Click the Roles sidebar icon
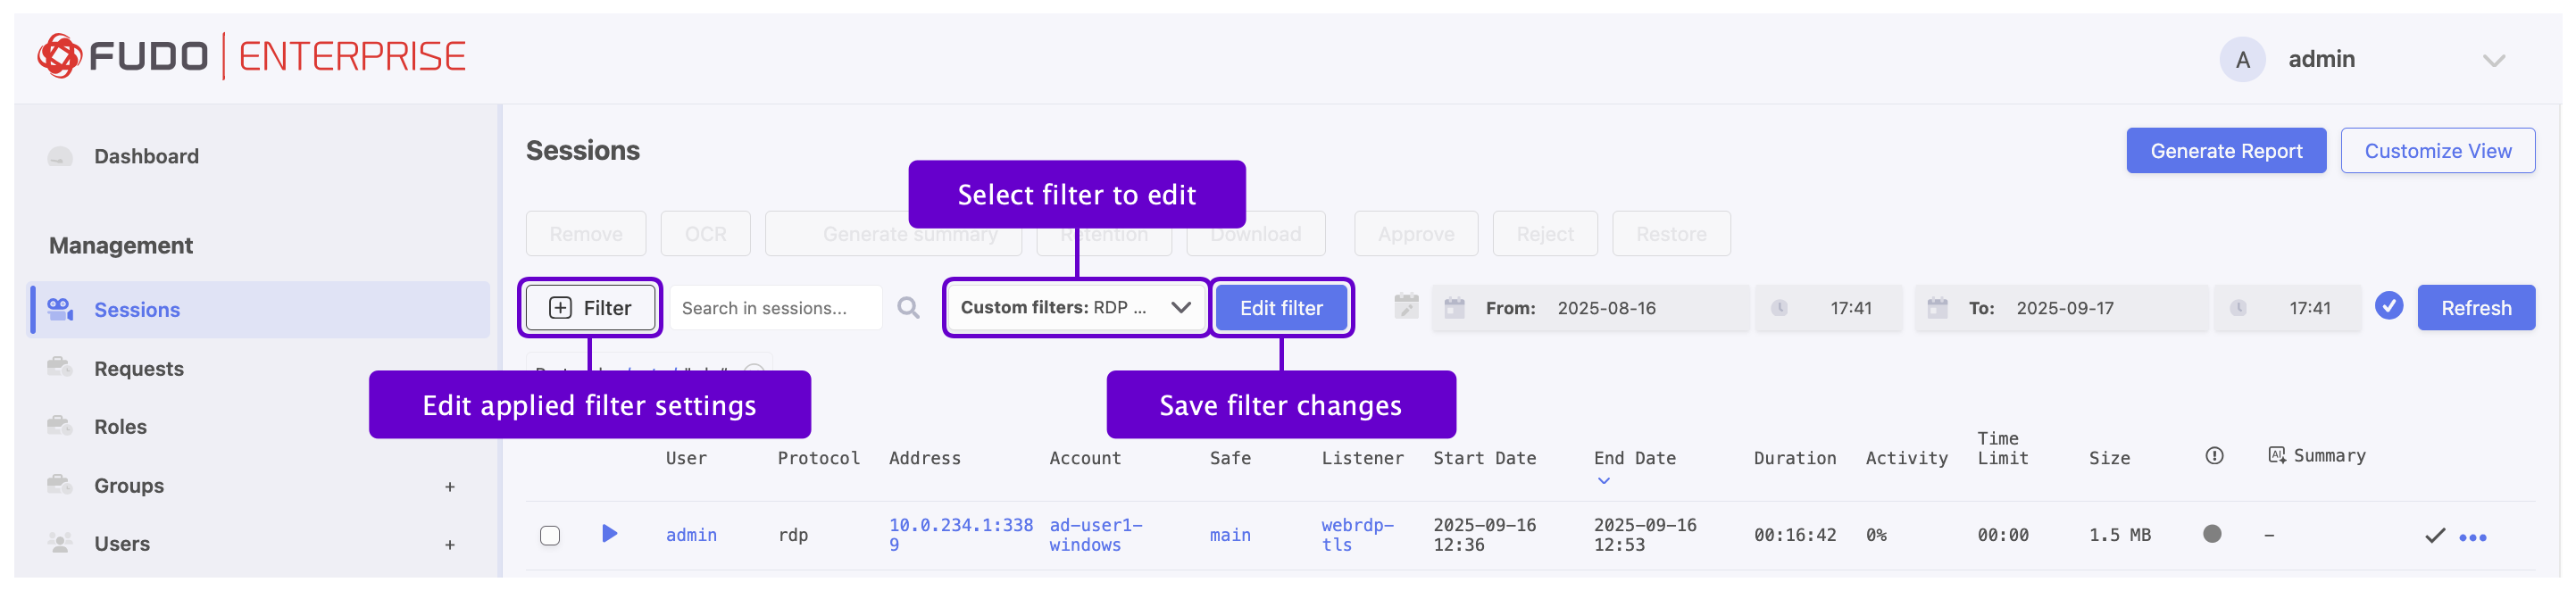The image size is (2576, 599). (x=60, y=425)
